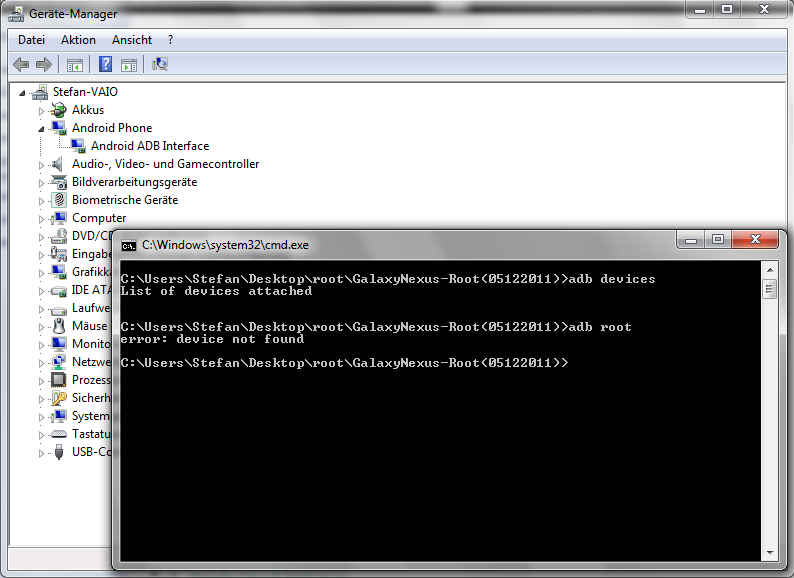This screenshot has width=794, height=578.
Task: Click the cmd window scrollbar up arrow
Action: tap(770, 270)
